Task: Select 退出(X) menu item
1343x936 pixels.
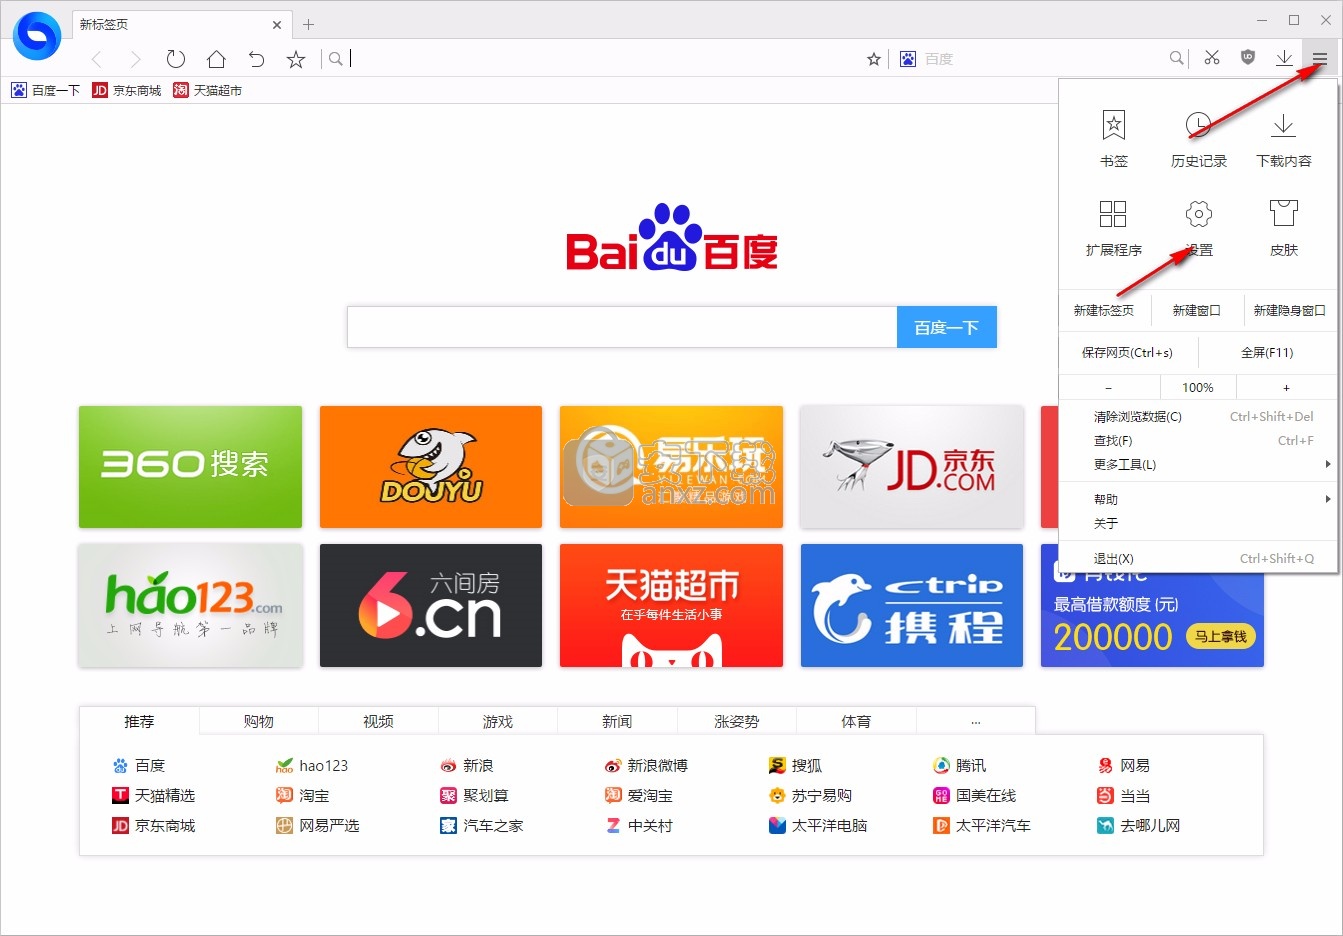Action: coord(1198,558)
